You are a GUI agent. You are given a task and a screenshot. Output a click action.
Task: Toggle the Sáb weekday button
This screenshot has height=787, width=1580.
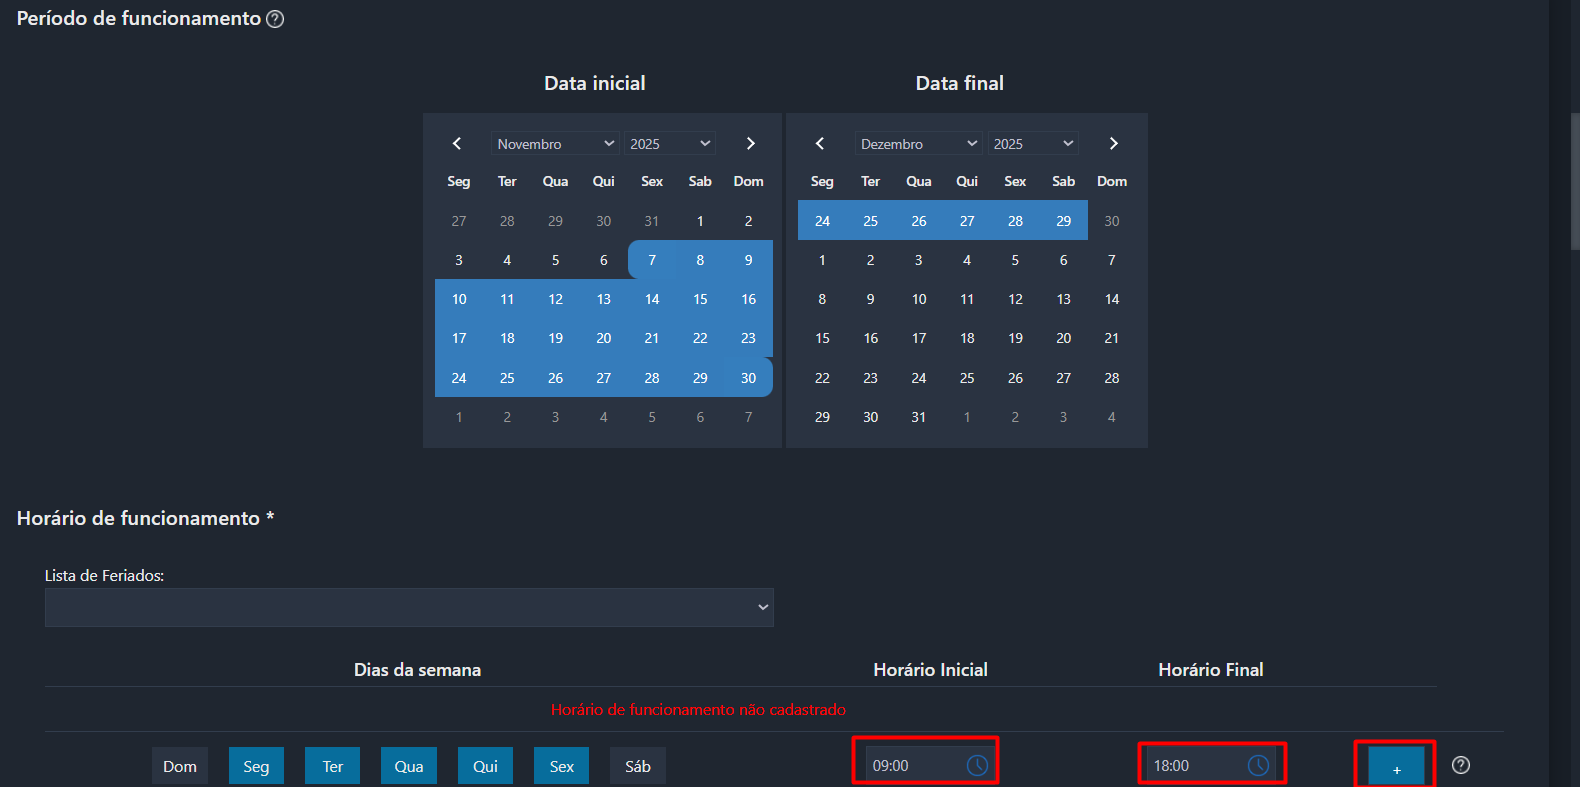[x=638, y=766]
